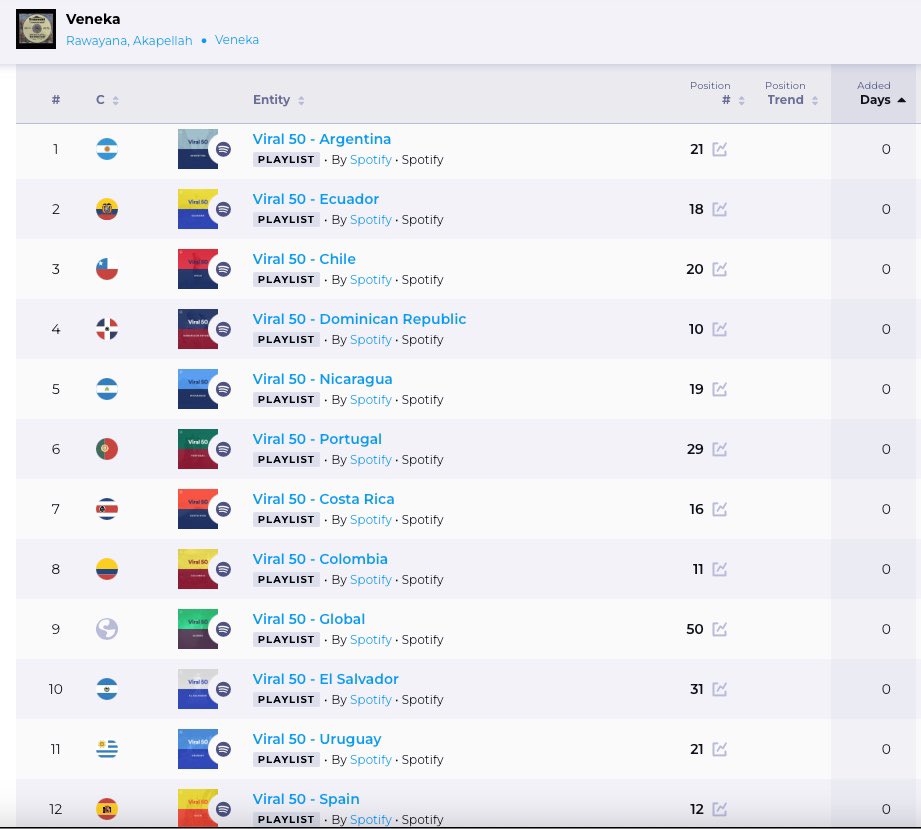Open position chart icon for Viral 50 - Ecuador
921x829 pixels.
click(720, 209)
